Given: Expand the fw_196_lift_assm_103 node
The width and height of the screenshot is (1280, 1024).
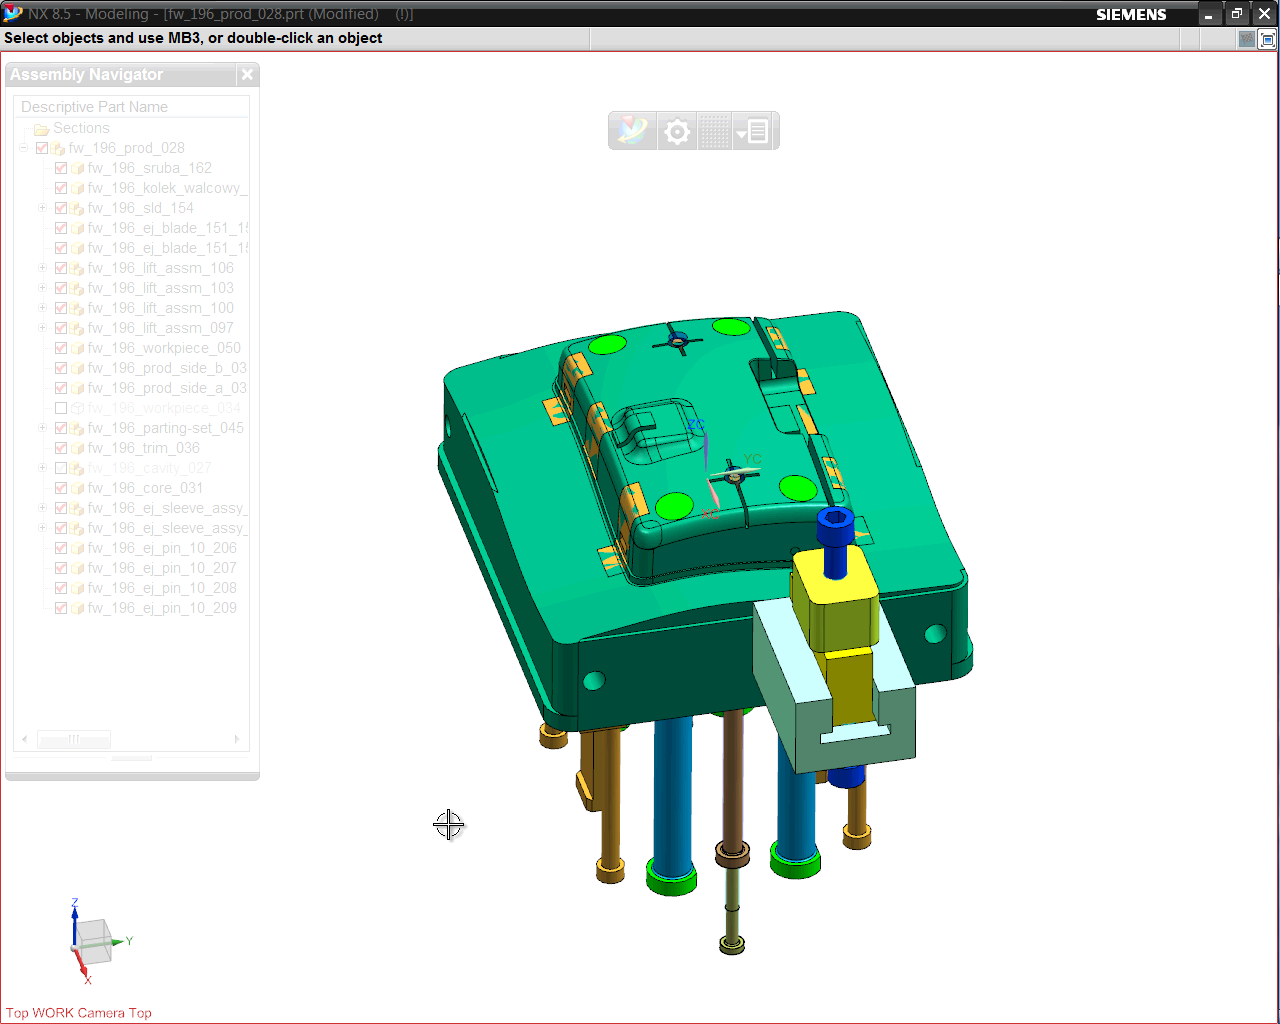Looking at the screenshot, I should (x=43, y=288).
